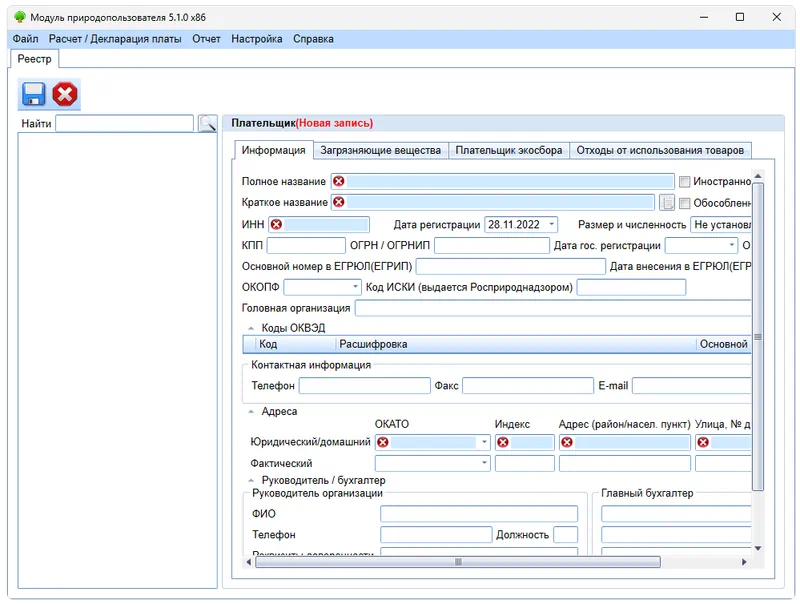800x604 pixels.
Task: Click the error icon in Полное название field
Action: (339, 181)
